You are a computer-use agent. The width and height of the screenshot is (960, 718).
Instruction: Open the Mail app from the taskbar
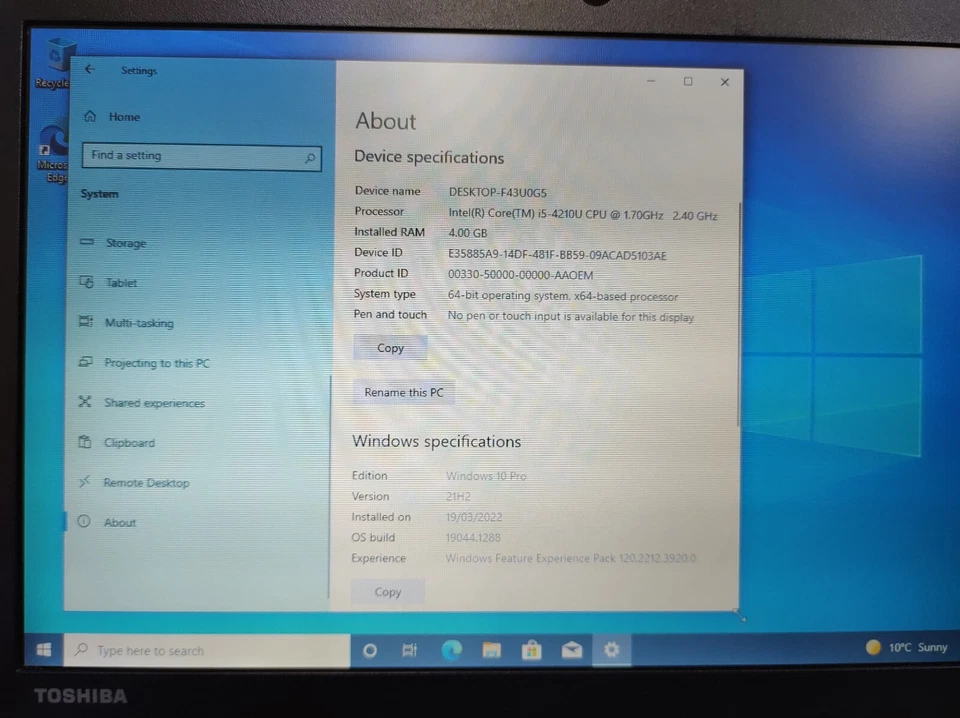pos(571,650)
